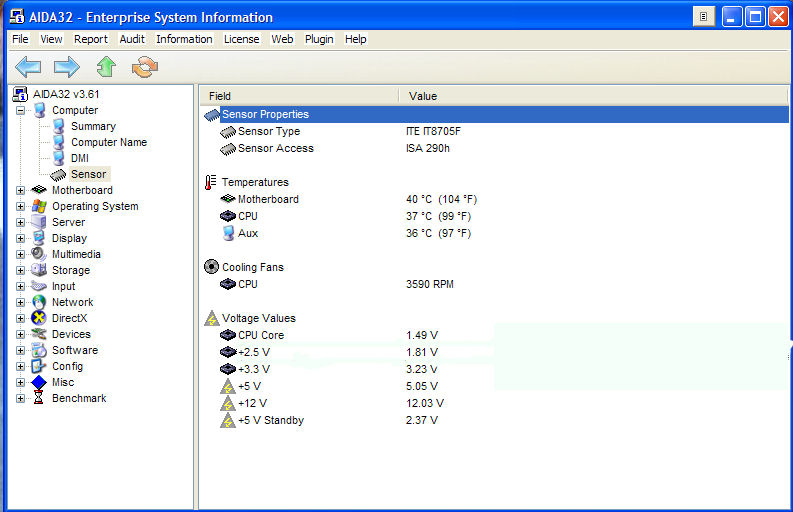The image size is (793, 512).
Task: Click the Display monitor icon in tree
Action: point(39,238)
